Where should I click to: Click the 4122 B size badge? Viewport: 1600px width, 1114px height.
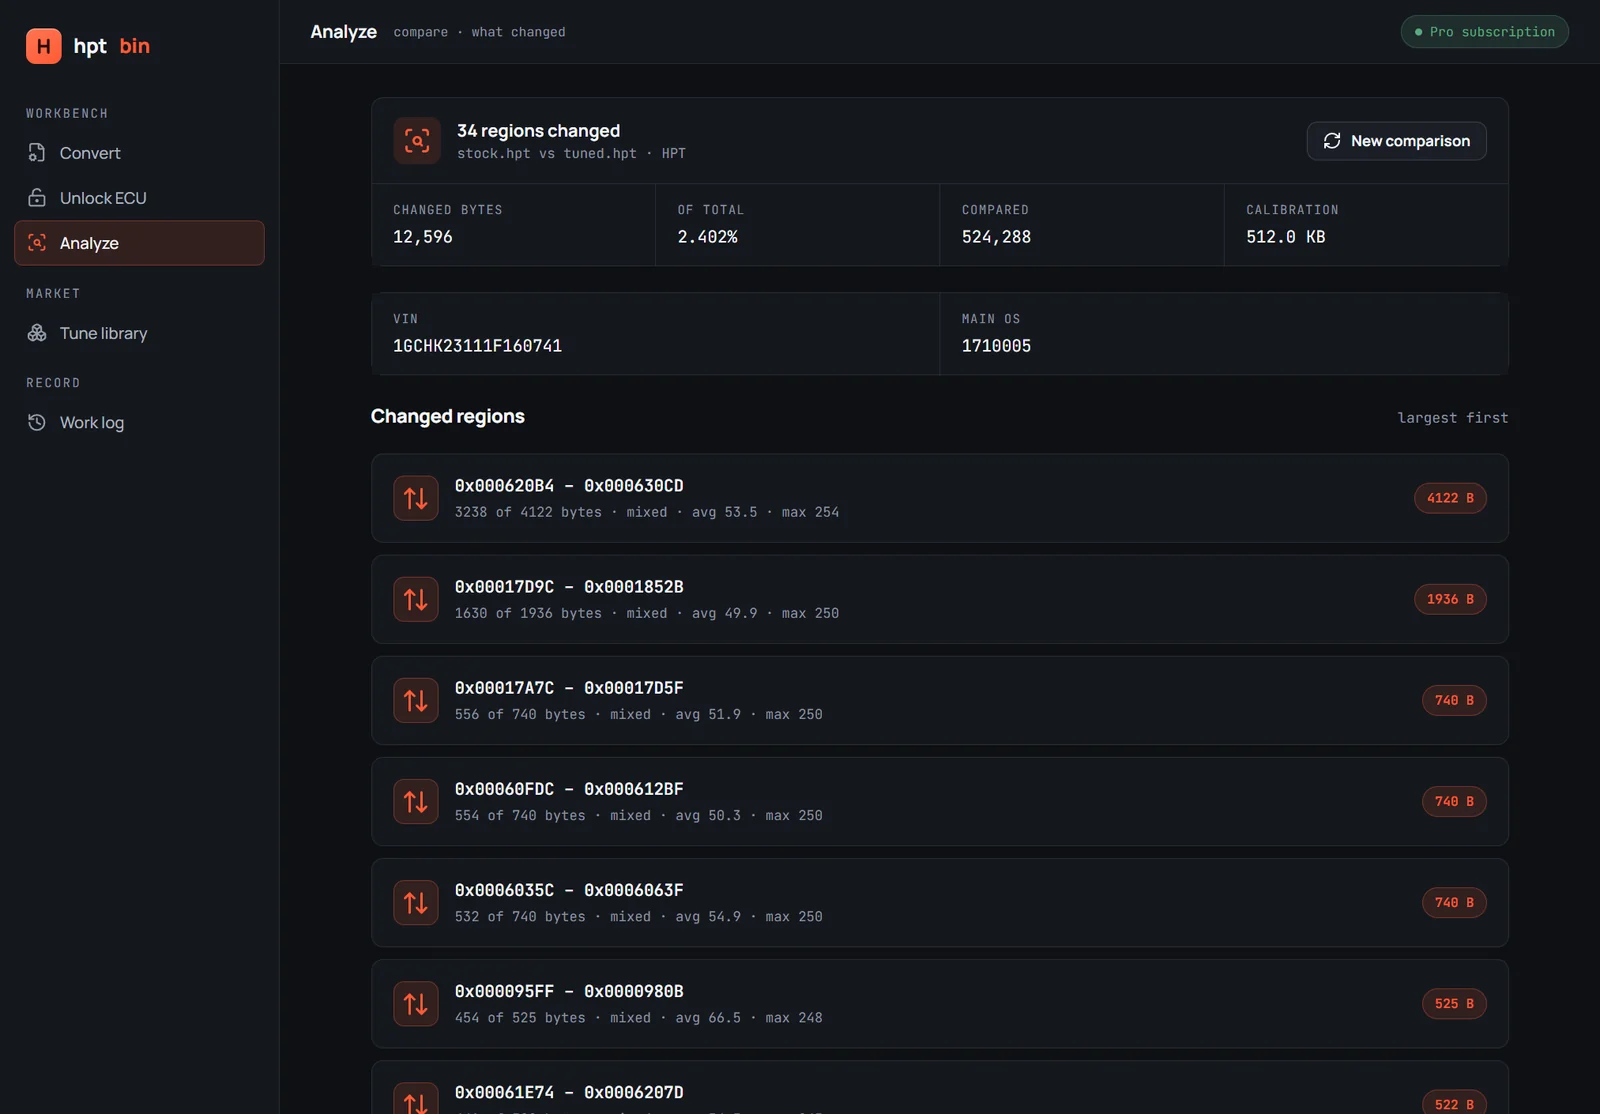pyautogui.click(x=1450, y=498)
